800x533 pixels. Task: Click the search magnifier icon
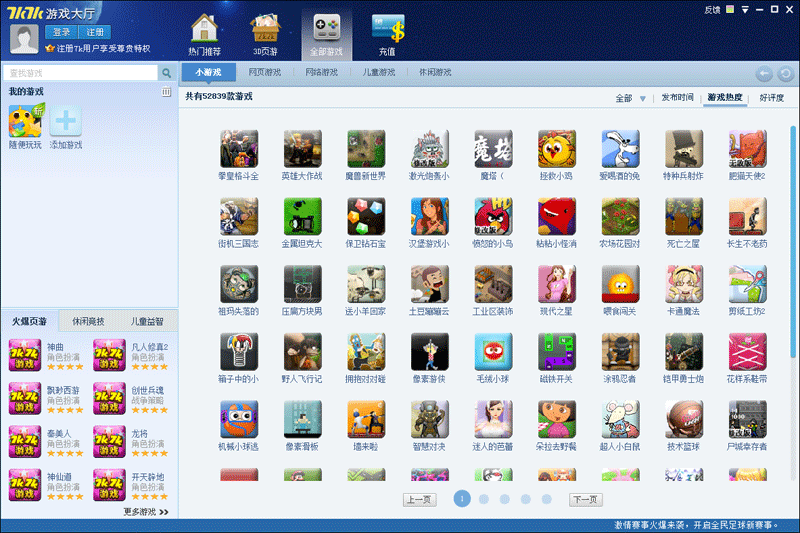166,73
